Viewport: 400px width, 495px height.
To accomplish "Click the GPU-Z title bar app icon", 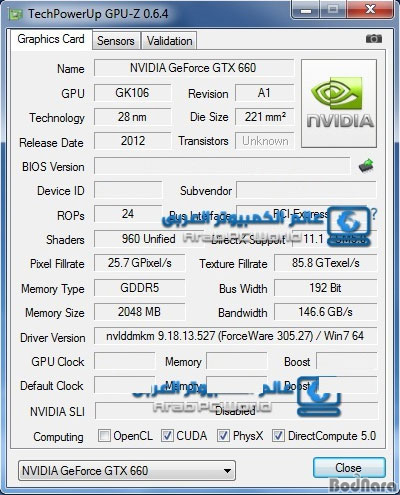I will [16, 14].
